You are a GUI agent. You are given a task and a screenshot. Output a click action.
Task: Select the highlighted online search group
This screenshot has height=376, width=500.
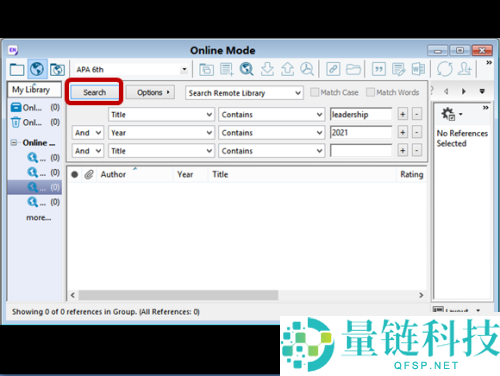[x=35, y=187]
